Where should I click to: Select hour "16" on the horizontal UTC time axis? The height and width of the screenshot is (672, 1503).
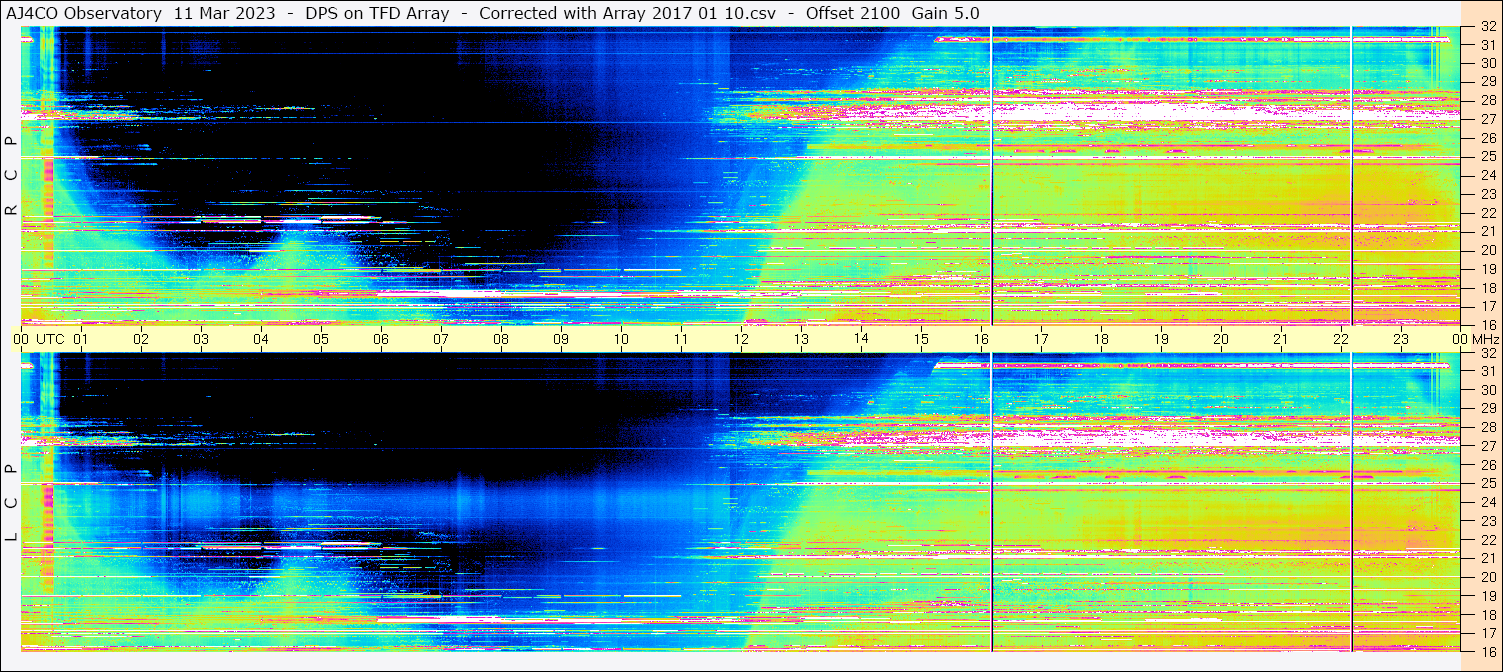pos(981,339)
